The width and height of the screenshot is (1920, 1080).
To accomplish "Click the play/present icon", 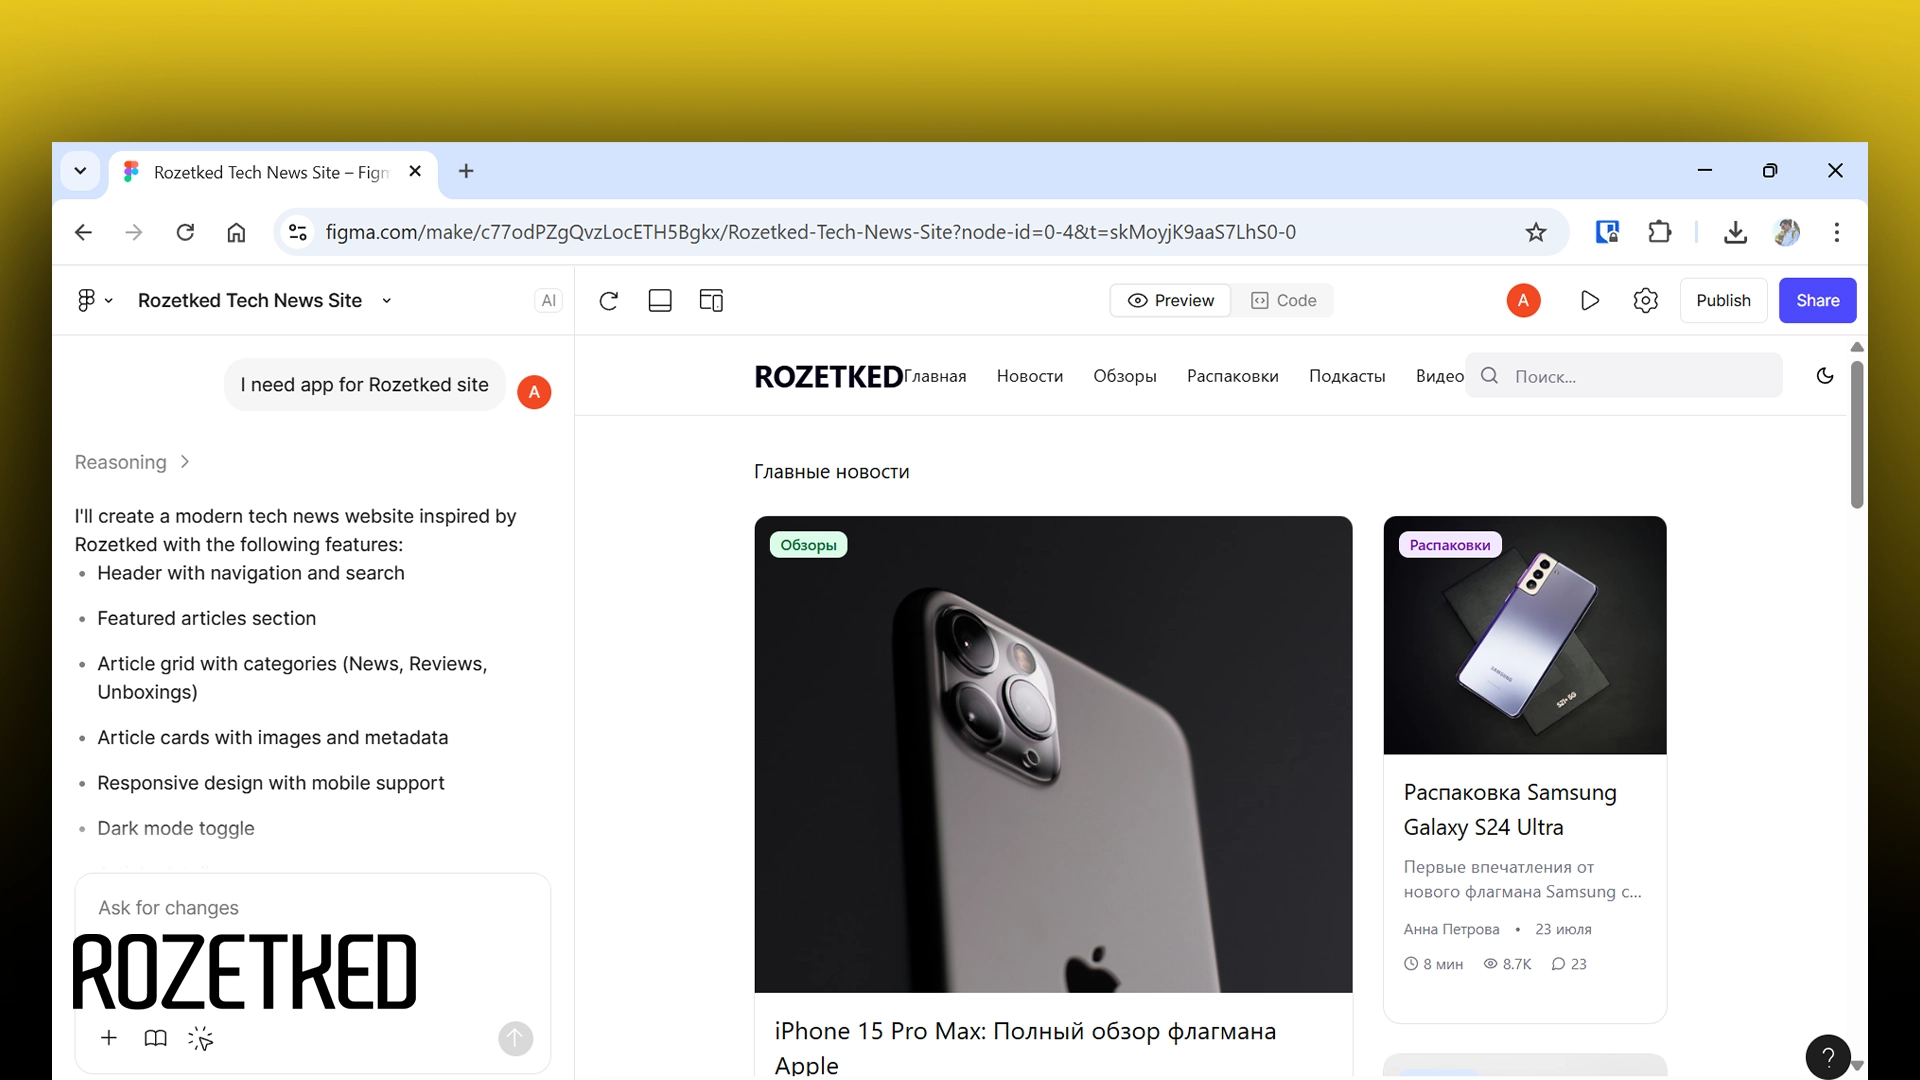I will 1589,300.
